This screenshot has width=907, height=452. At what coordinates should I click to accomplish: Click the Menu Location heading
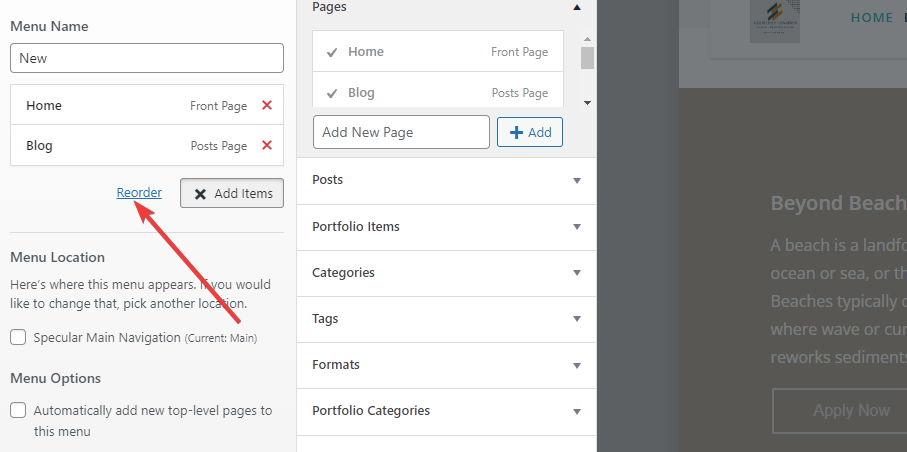point(57,257)
